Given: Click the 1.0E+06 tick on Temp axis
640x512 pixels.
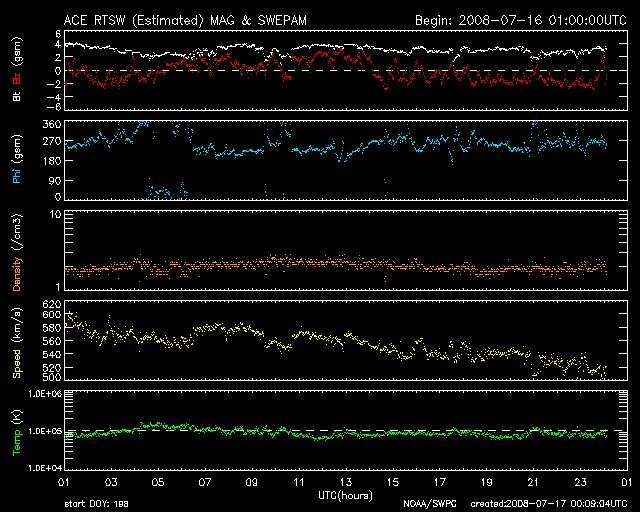Looking at the screenshot, I should [43, 394].
